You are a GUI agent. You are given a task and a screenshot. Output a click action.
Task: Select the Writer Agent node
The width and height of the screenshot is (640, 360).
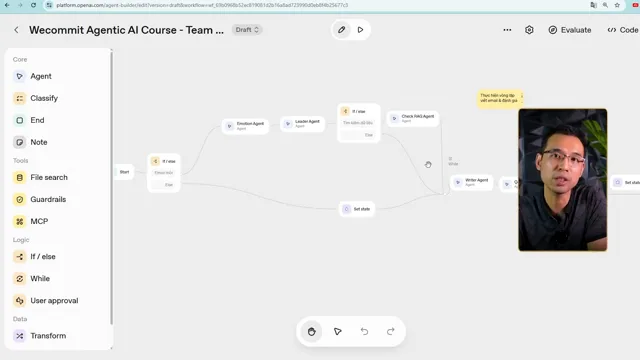pyautogui.click(x=471, y=182)
